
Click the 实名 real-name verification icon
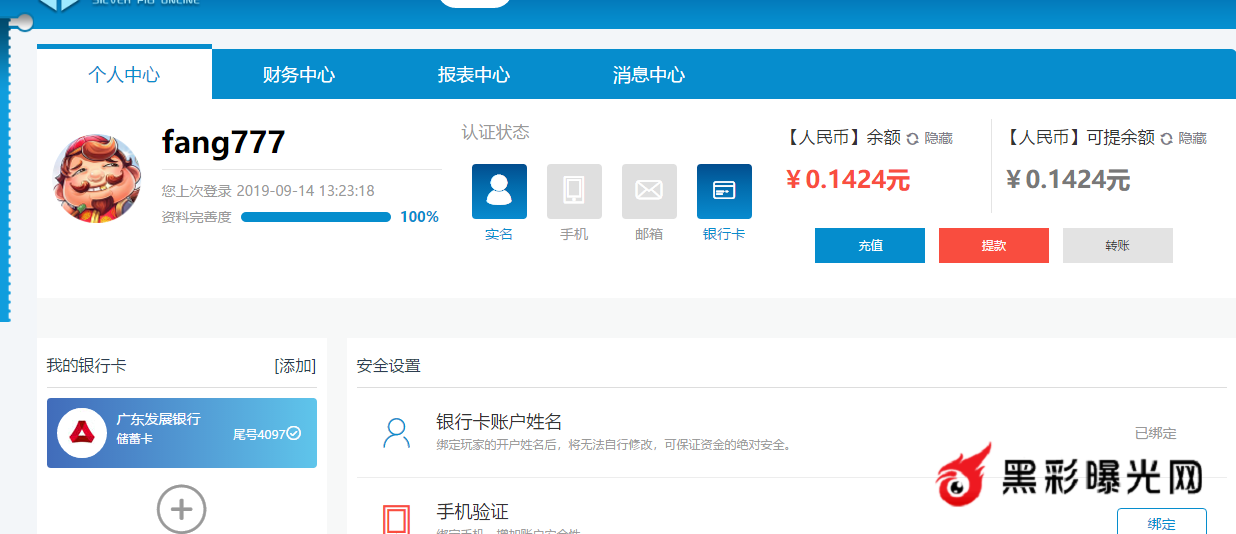click(x=499, y=191)
